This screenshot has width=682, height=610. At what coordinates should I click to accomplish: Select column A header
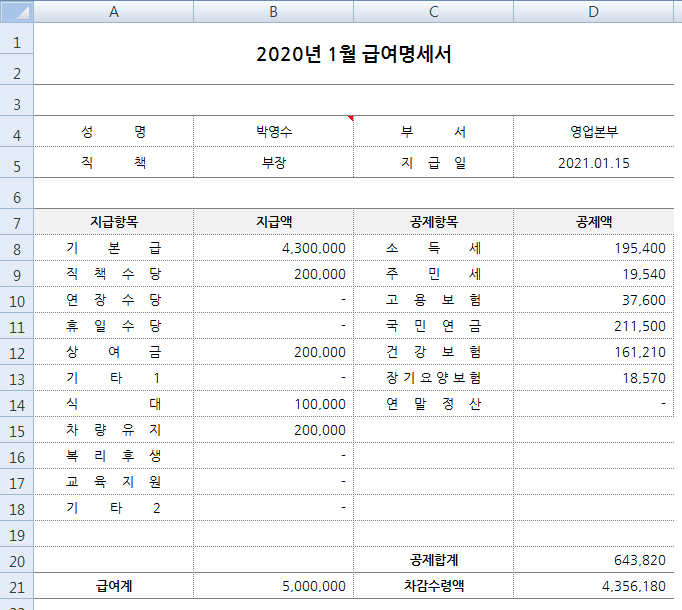pyautogui.click(x=114, y=11)
